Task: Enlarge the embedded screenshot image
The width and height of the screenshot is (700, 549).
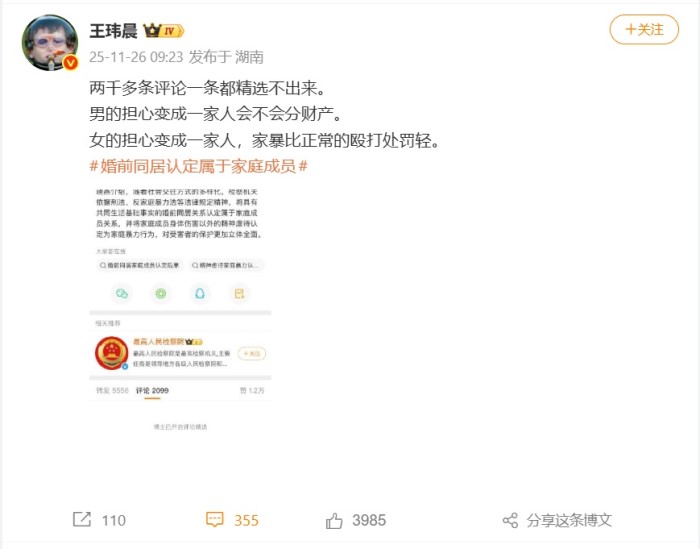Action: 180,309
